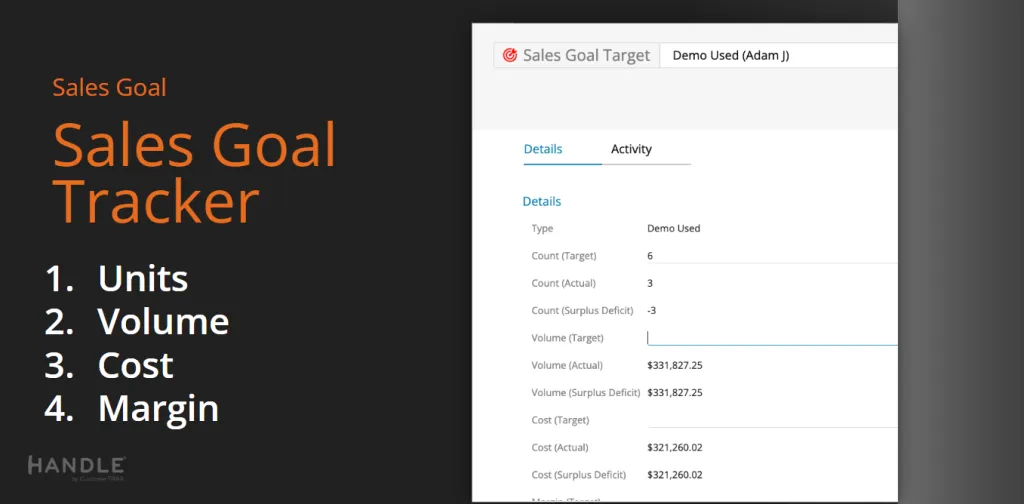Click the Volume (Target) label

(x=567, y=338)
